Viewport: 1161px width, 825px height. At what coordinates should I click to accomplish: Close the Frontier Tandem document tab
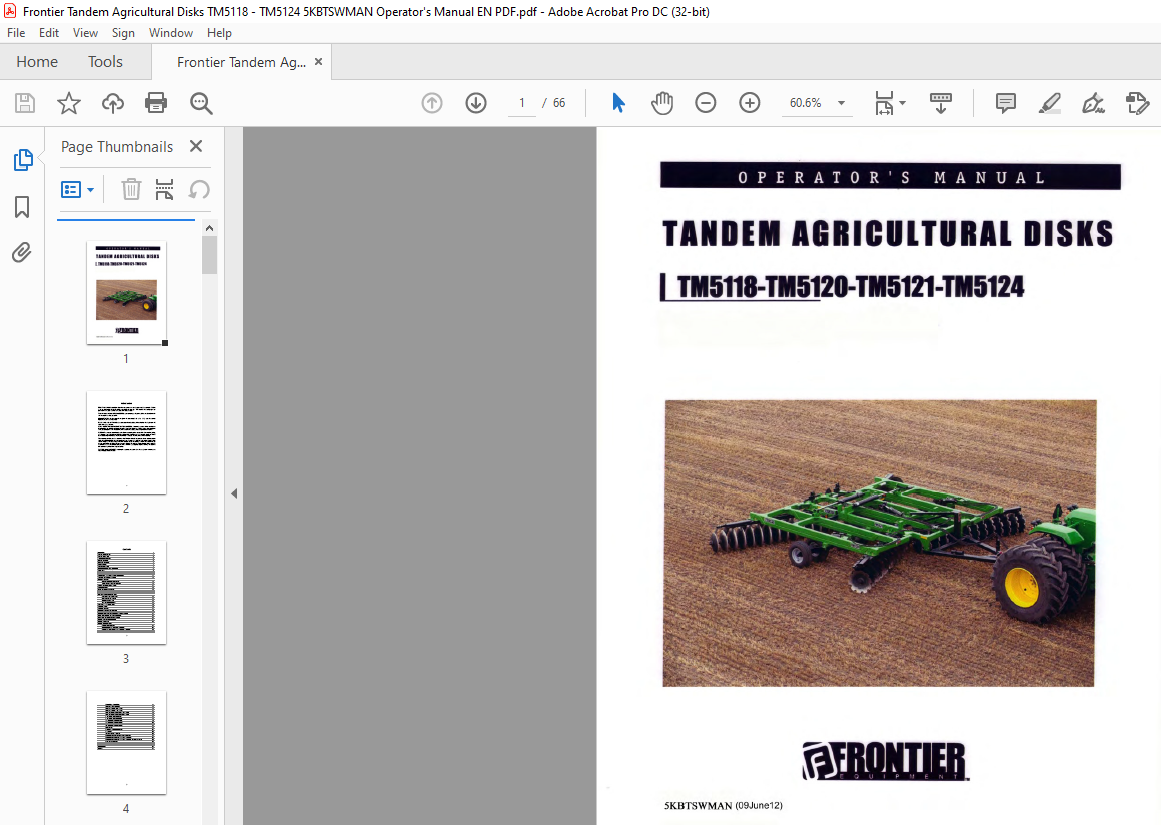318,61
